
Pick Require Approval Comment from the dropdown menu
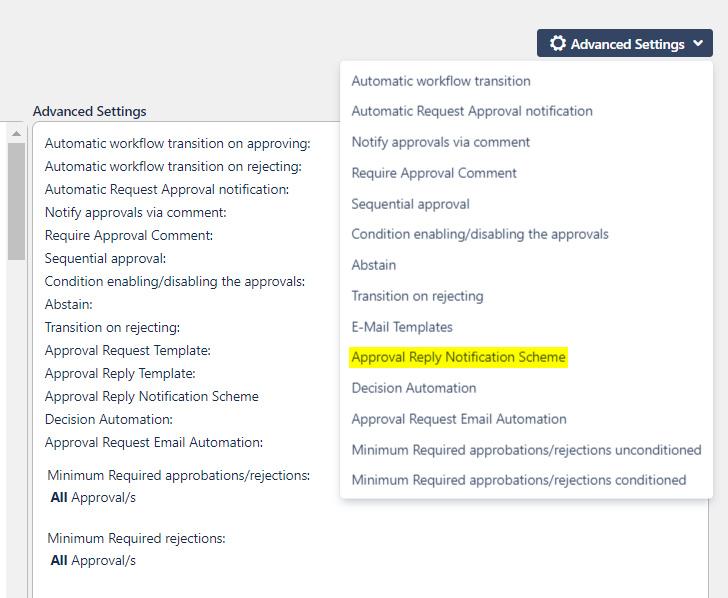coord(434,173)
